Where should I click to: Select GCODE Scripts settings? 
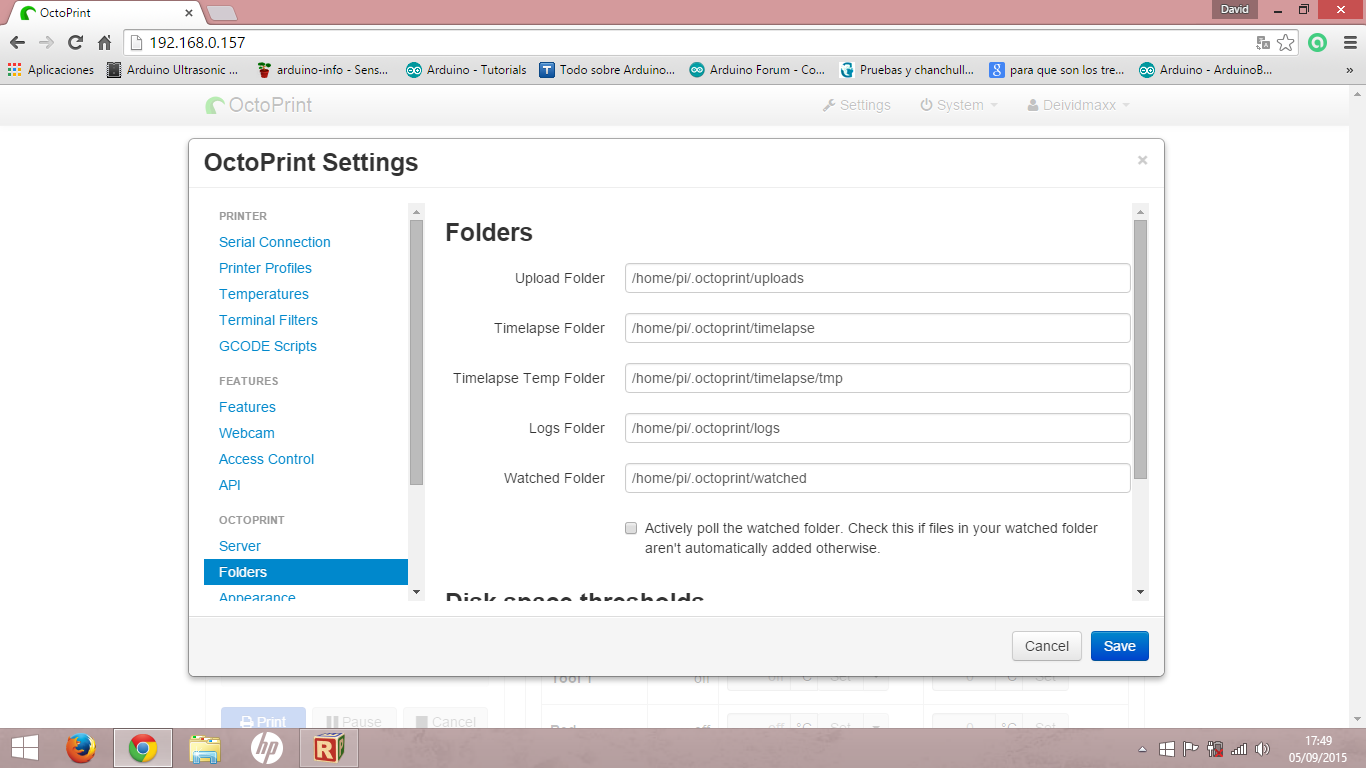pyautogui.click(x=268, y=346)
